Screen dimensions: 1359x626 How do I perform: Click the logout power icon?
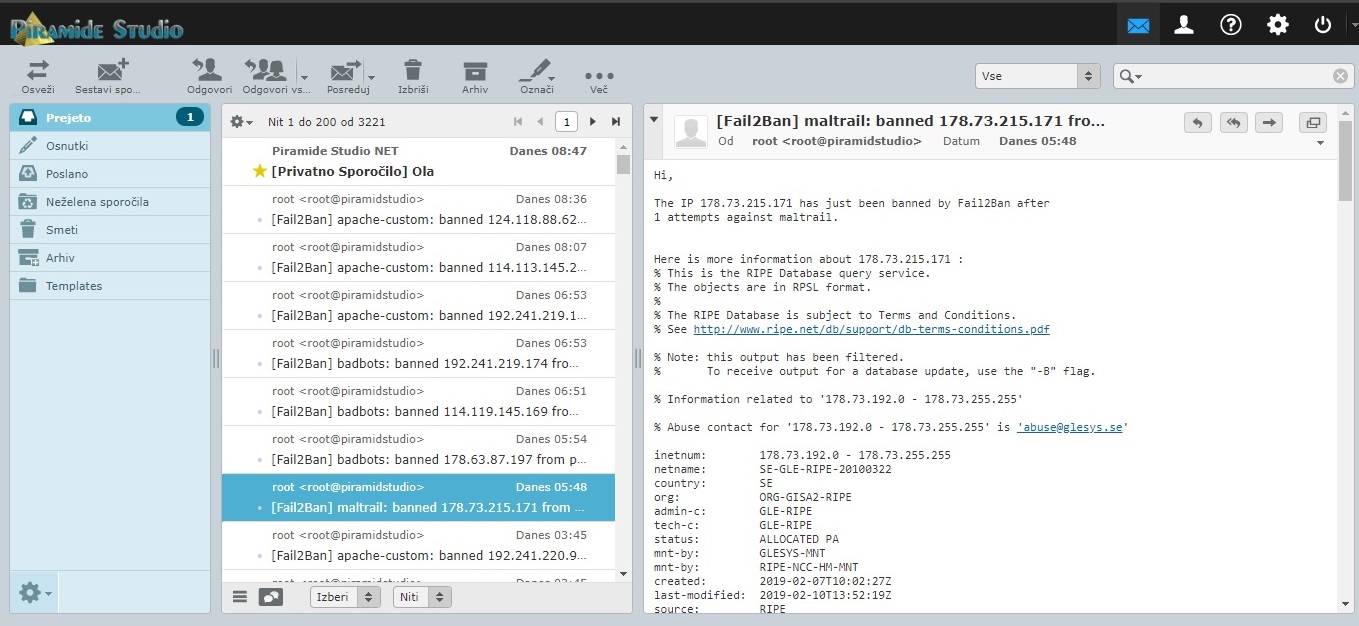[x=1323, y=25]
